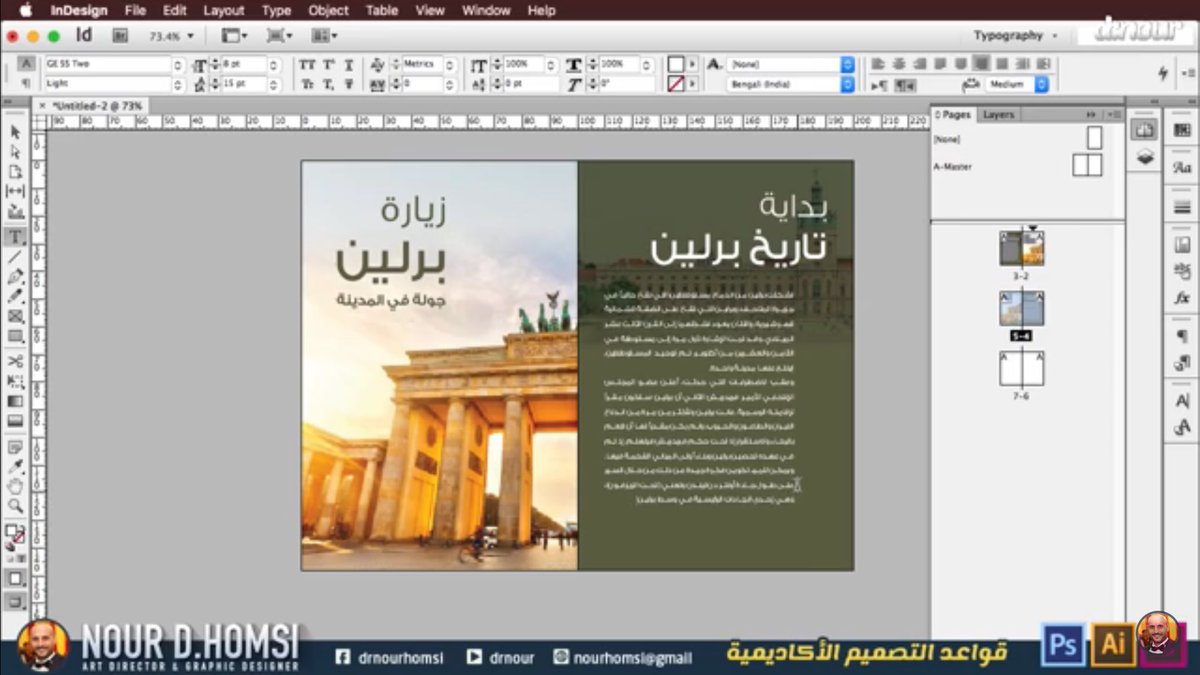Select the Free Transform tool

15,381
